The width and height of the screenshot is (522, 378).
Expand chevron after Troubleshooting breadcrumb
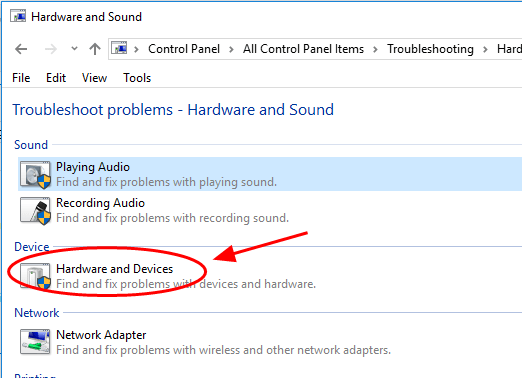[485, 49]
